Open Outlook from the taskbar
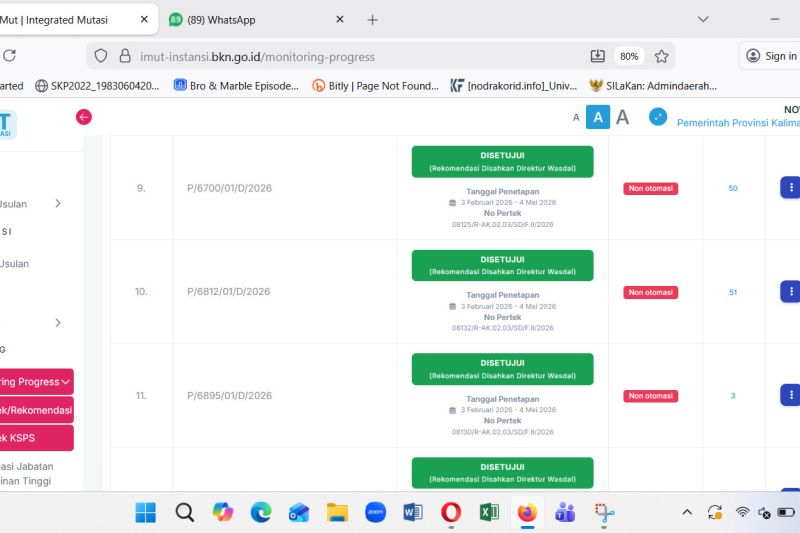This screenshot has height=533, width=800. (298, 513)
